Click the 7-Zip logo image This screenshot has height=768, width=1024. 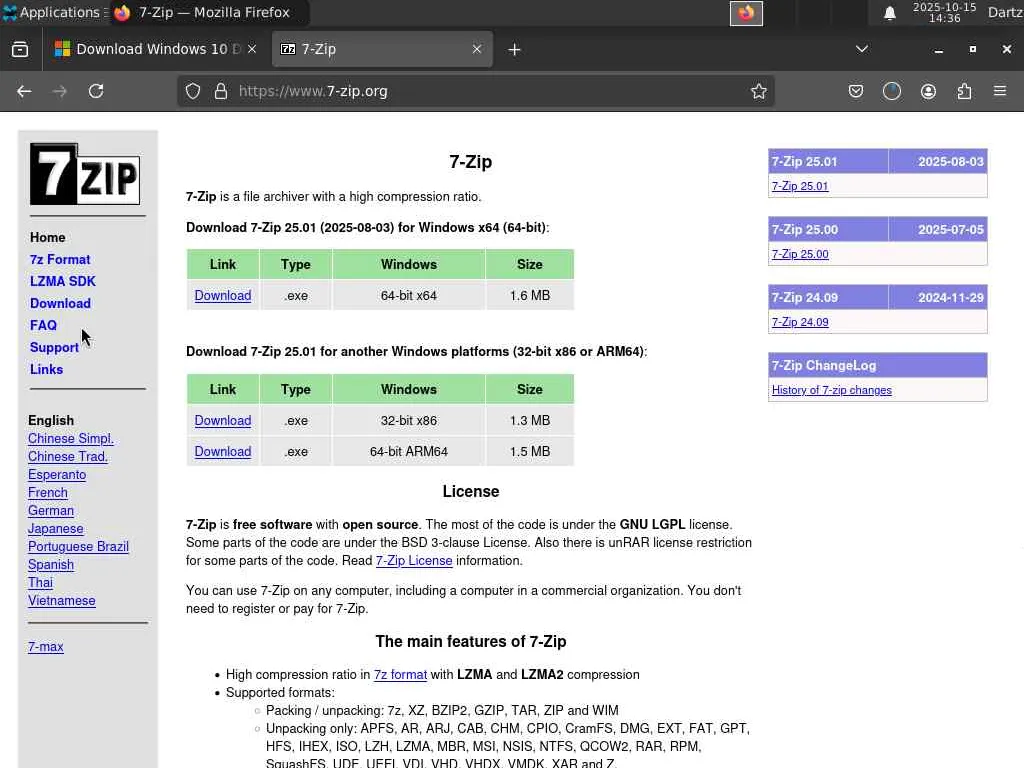tap(85, 174)
